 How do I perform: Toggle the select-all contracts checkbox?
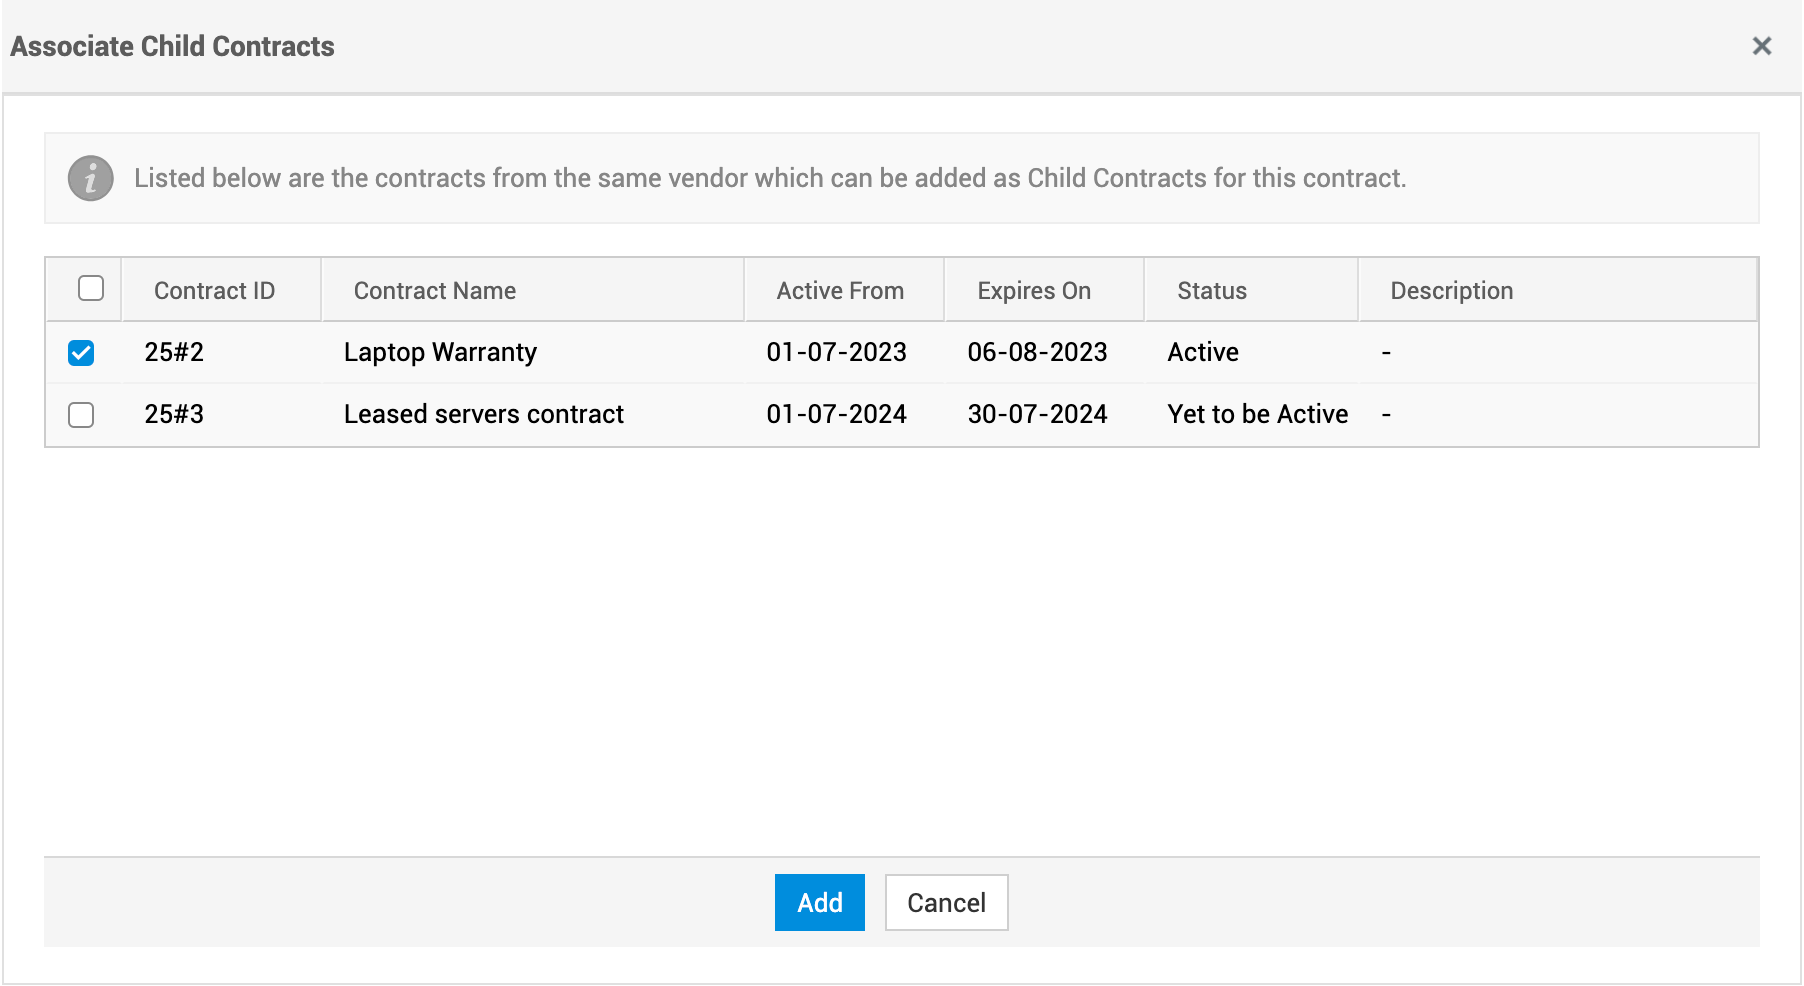(x=91, y=289)
